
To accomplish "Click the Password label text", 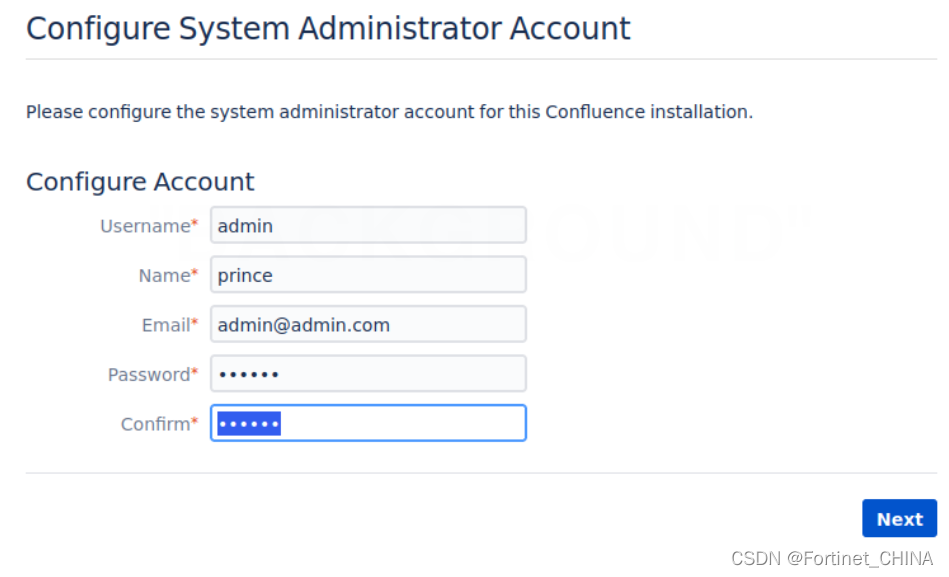I will (x=148, y=374).
